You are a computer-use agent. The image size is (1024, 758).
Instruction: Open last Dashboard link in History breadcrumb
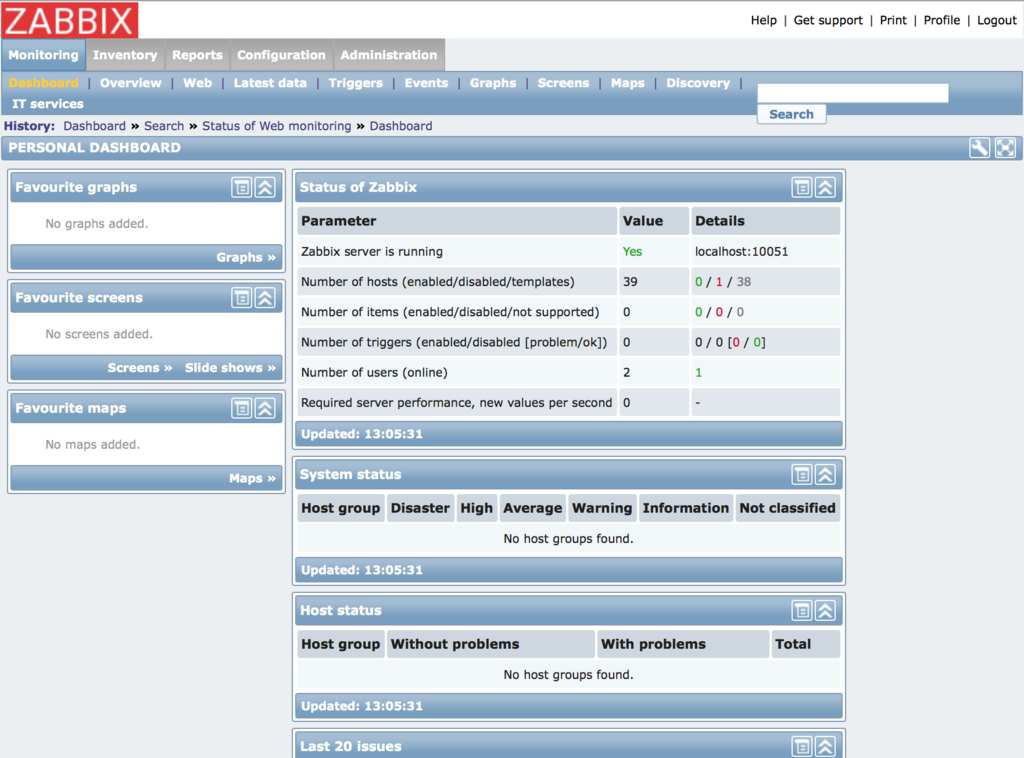pos(401,126)
